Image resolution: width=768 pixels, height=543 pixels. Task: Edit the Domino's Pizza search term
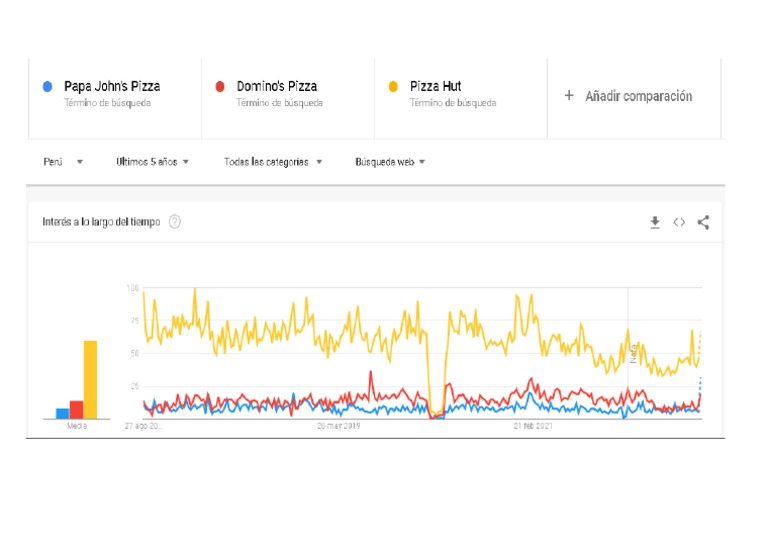[277, 87]
